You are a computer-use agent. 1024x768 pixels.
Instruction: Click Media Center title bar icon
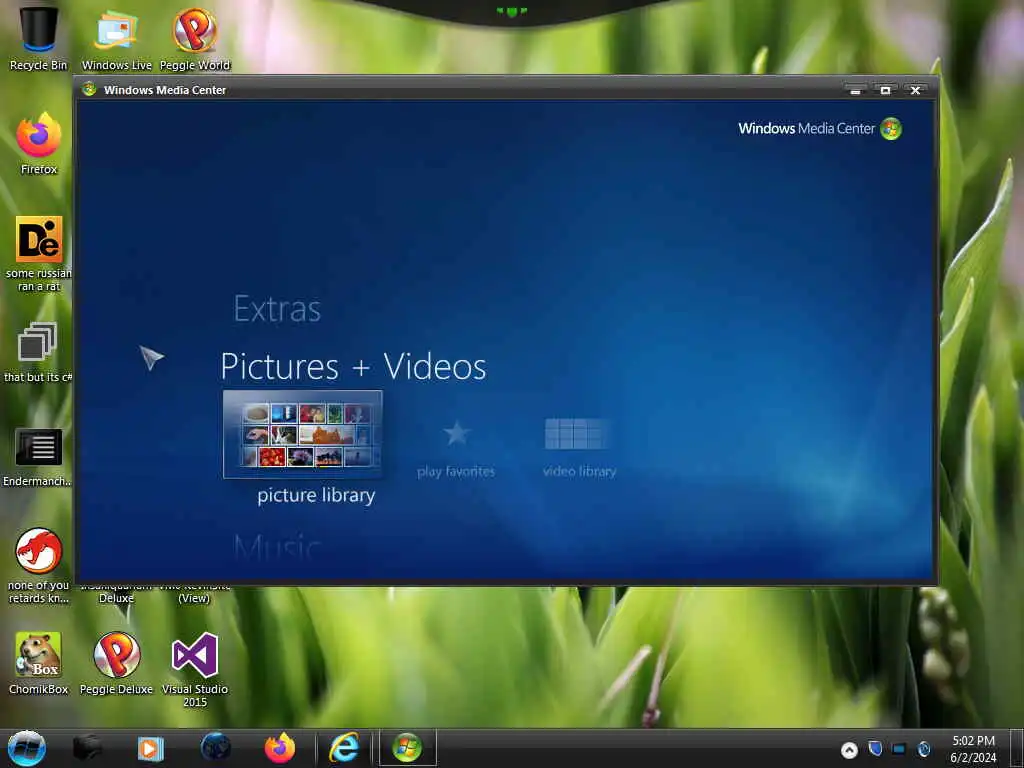pos(89,89)
